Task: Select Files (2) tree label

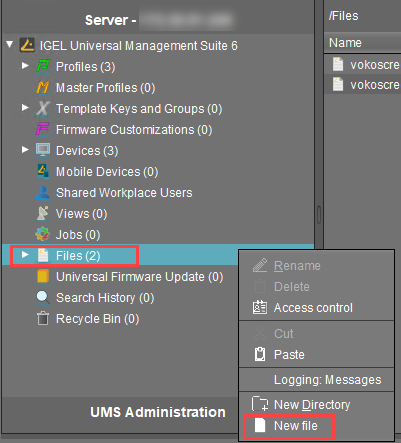Action: [x=78, y=256]
